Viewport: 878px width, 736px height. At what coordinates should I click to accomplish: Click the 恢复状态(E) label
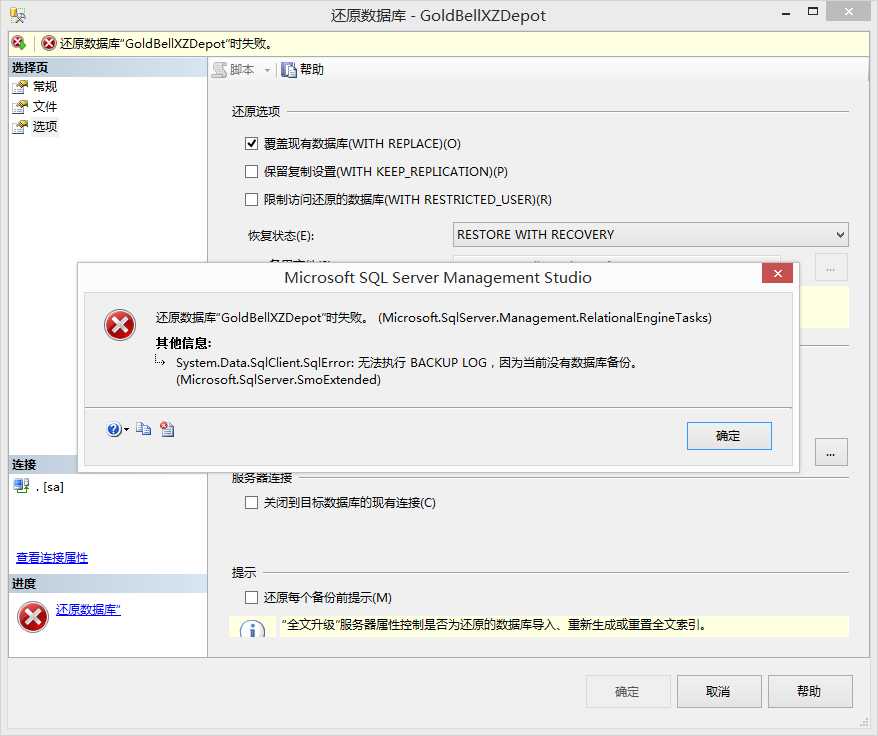(x=281, y=236)
